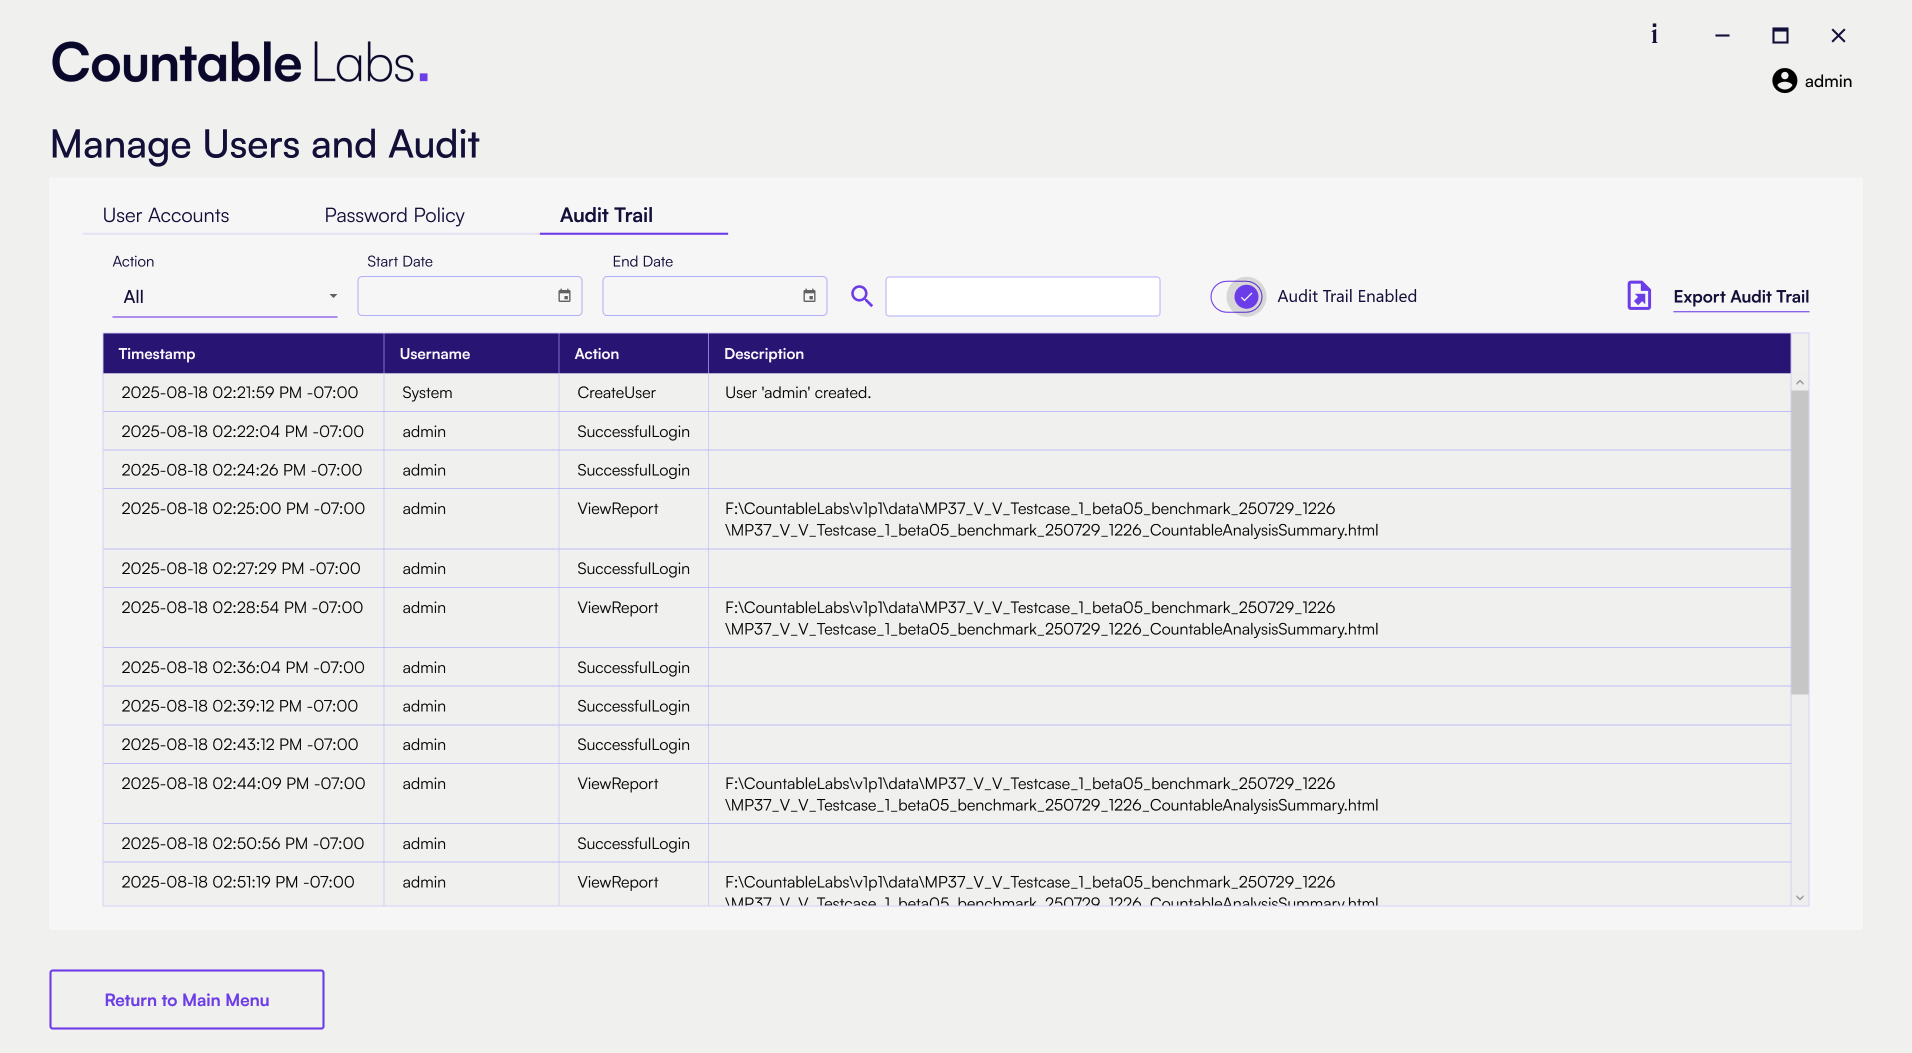Focus the audit search text box
The height and width of the screenshot is (1053, 1912).
[x=1022, y=296]
